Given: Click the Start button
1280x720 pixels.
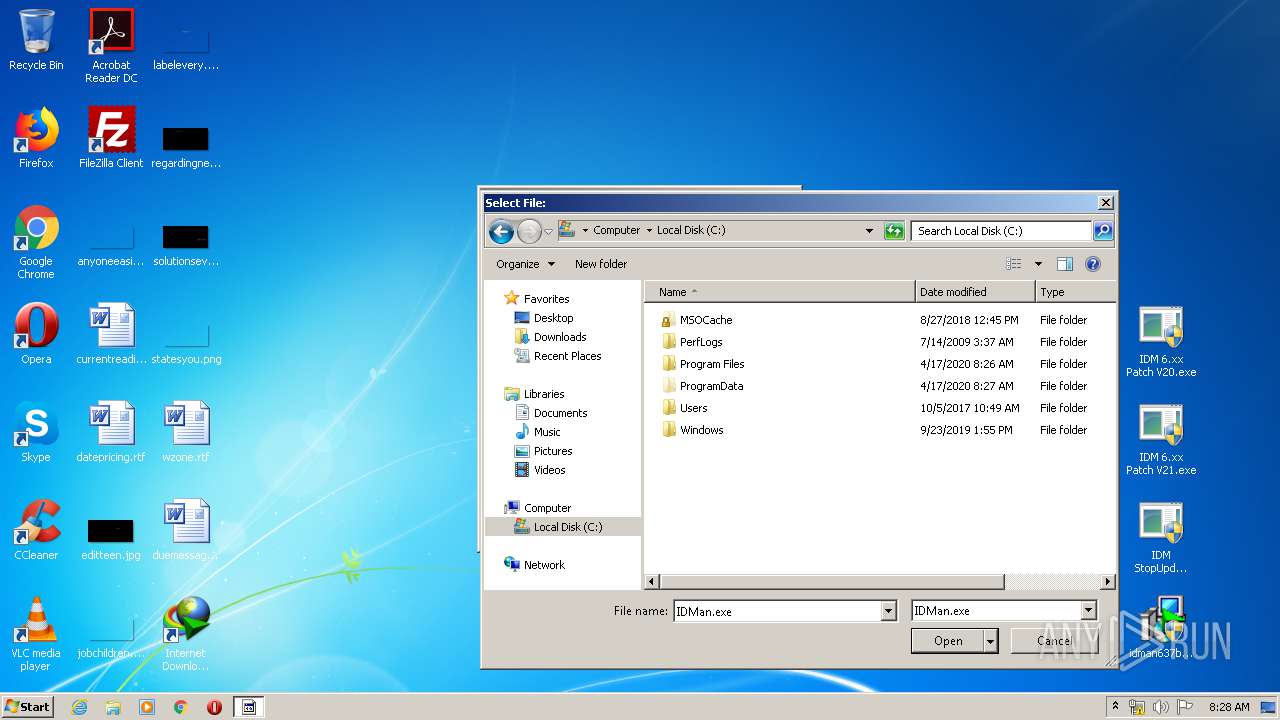Looking at the screenshot, I should (27, 707).
